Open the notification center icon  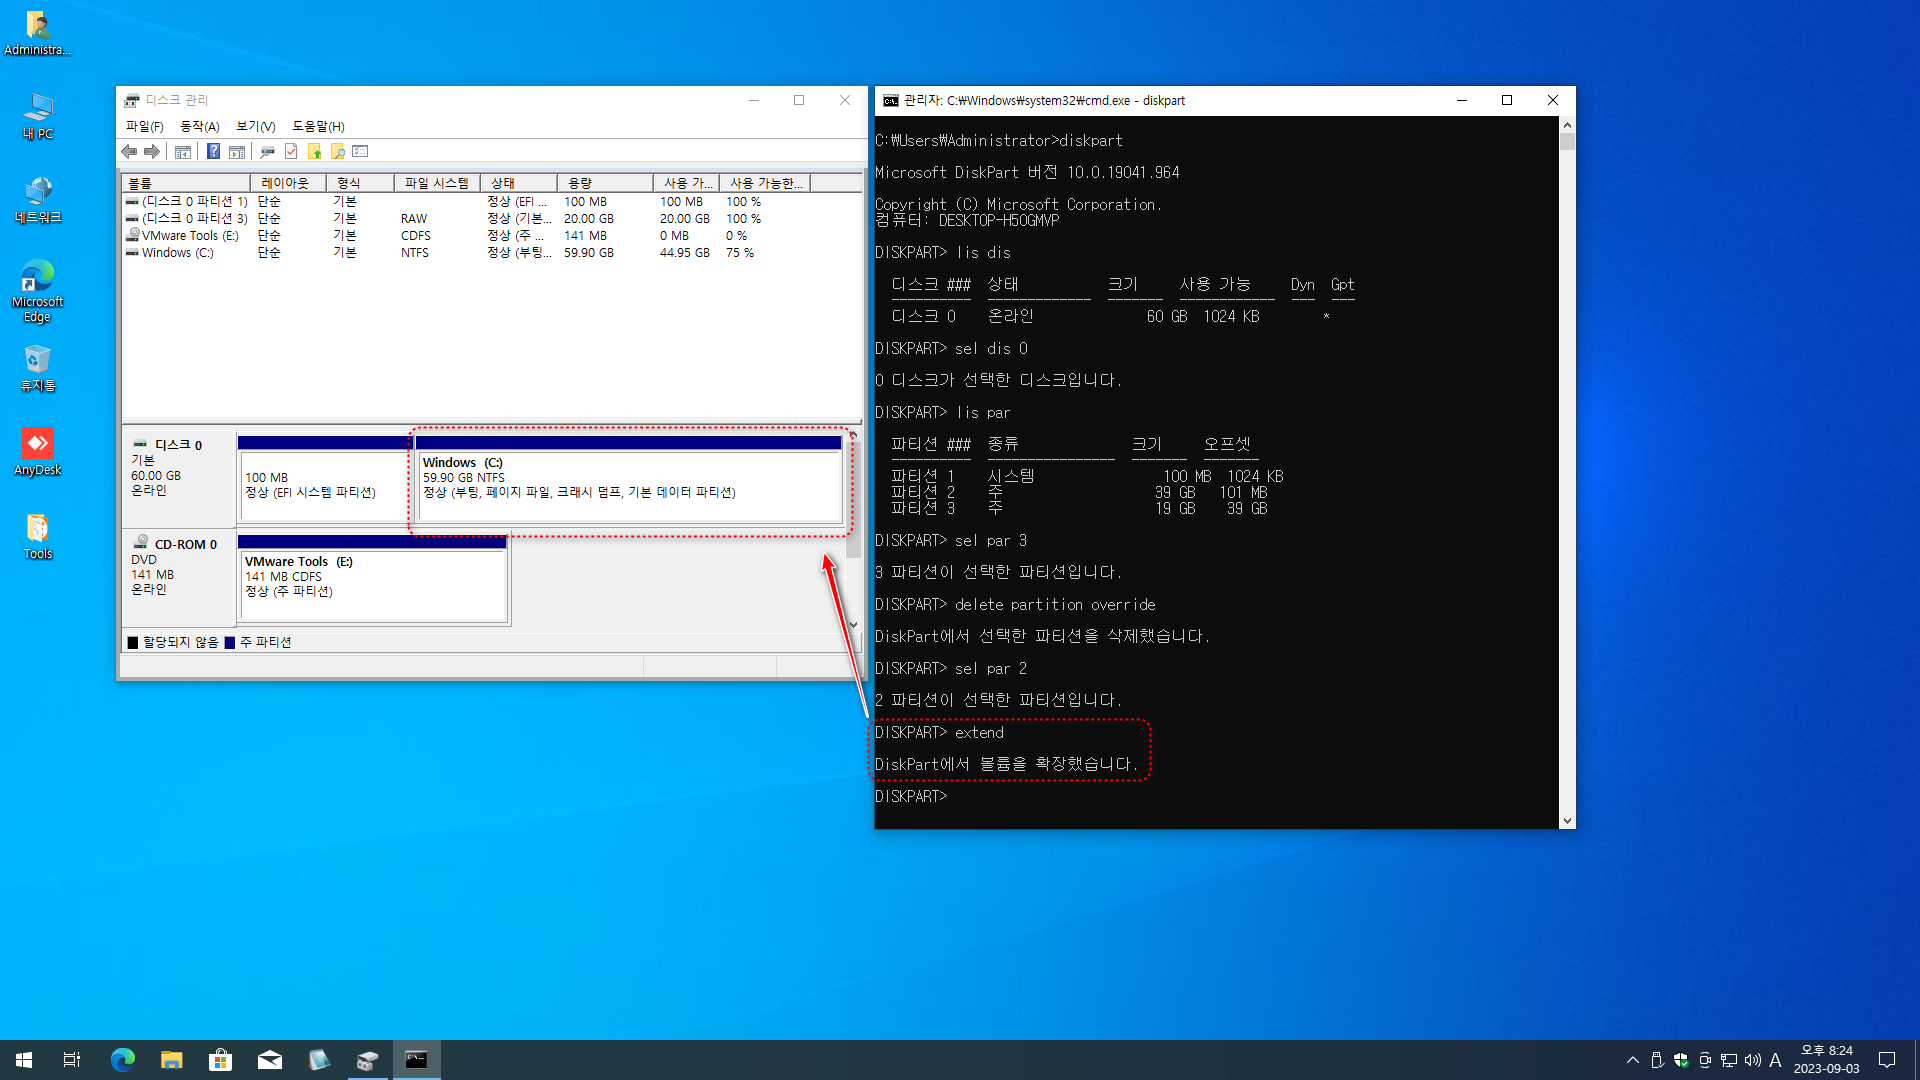coord(1887,1060)
